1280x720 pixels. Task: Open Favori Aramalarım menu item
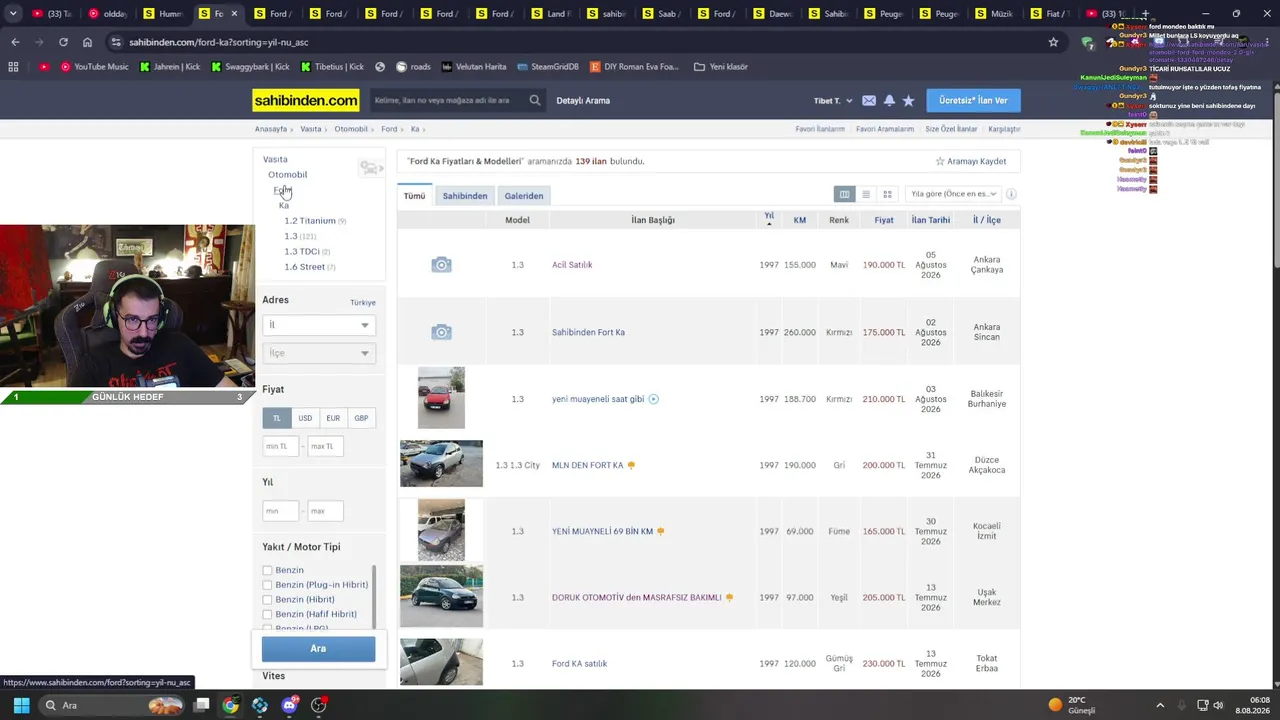click(x=885, y=129)
